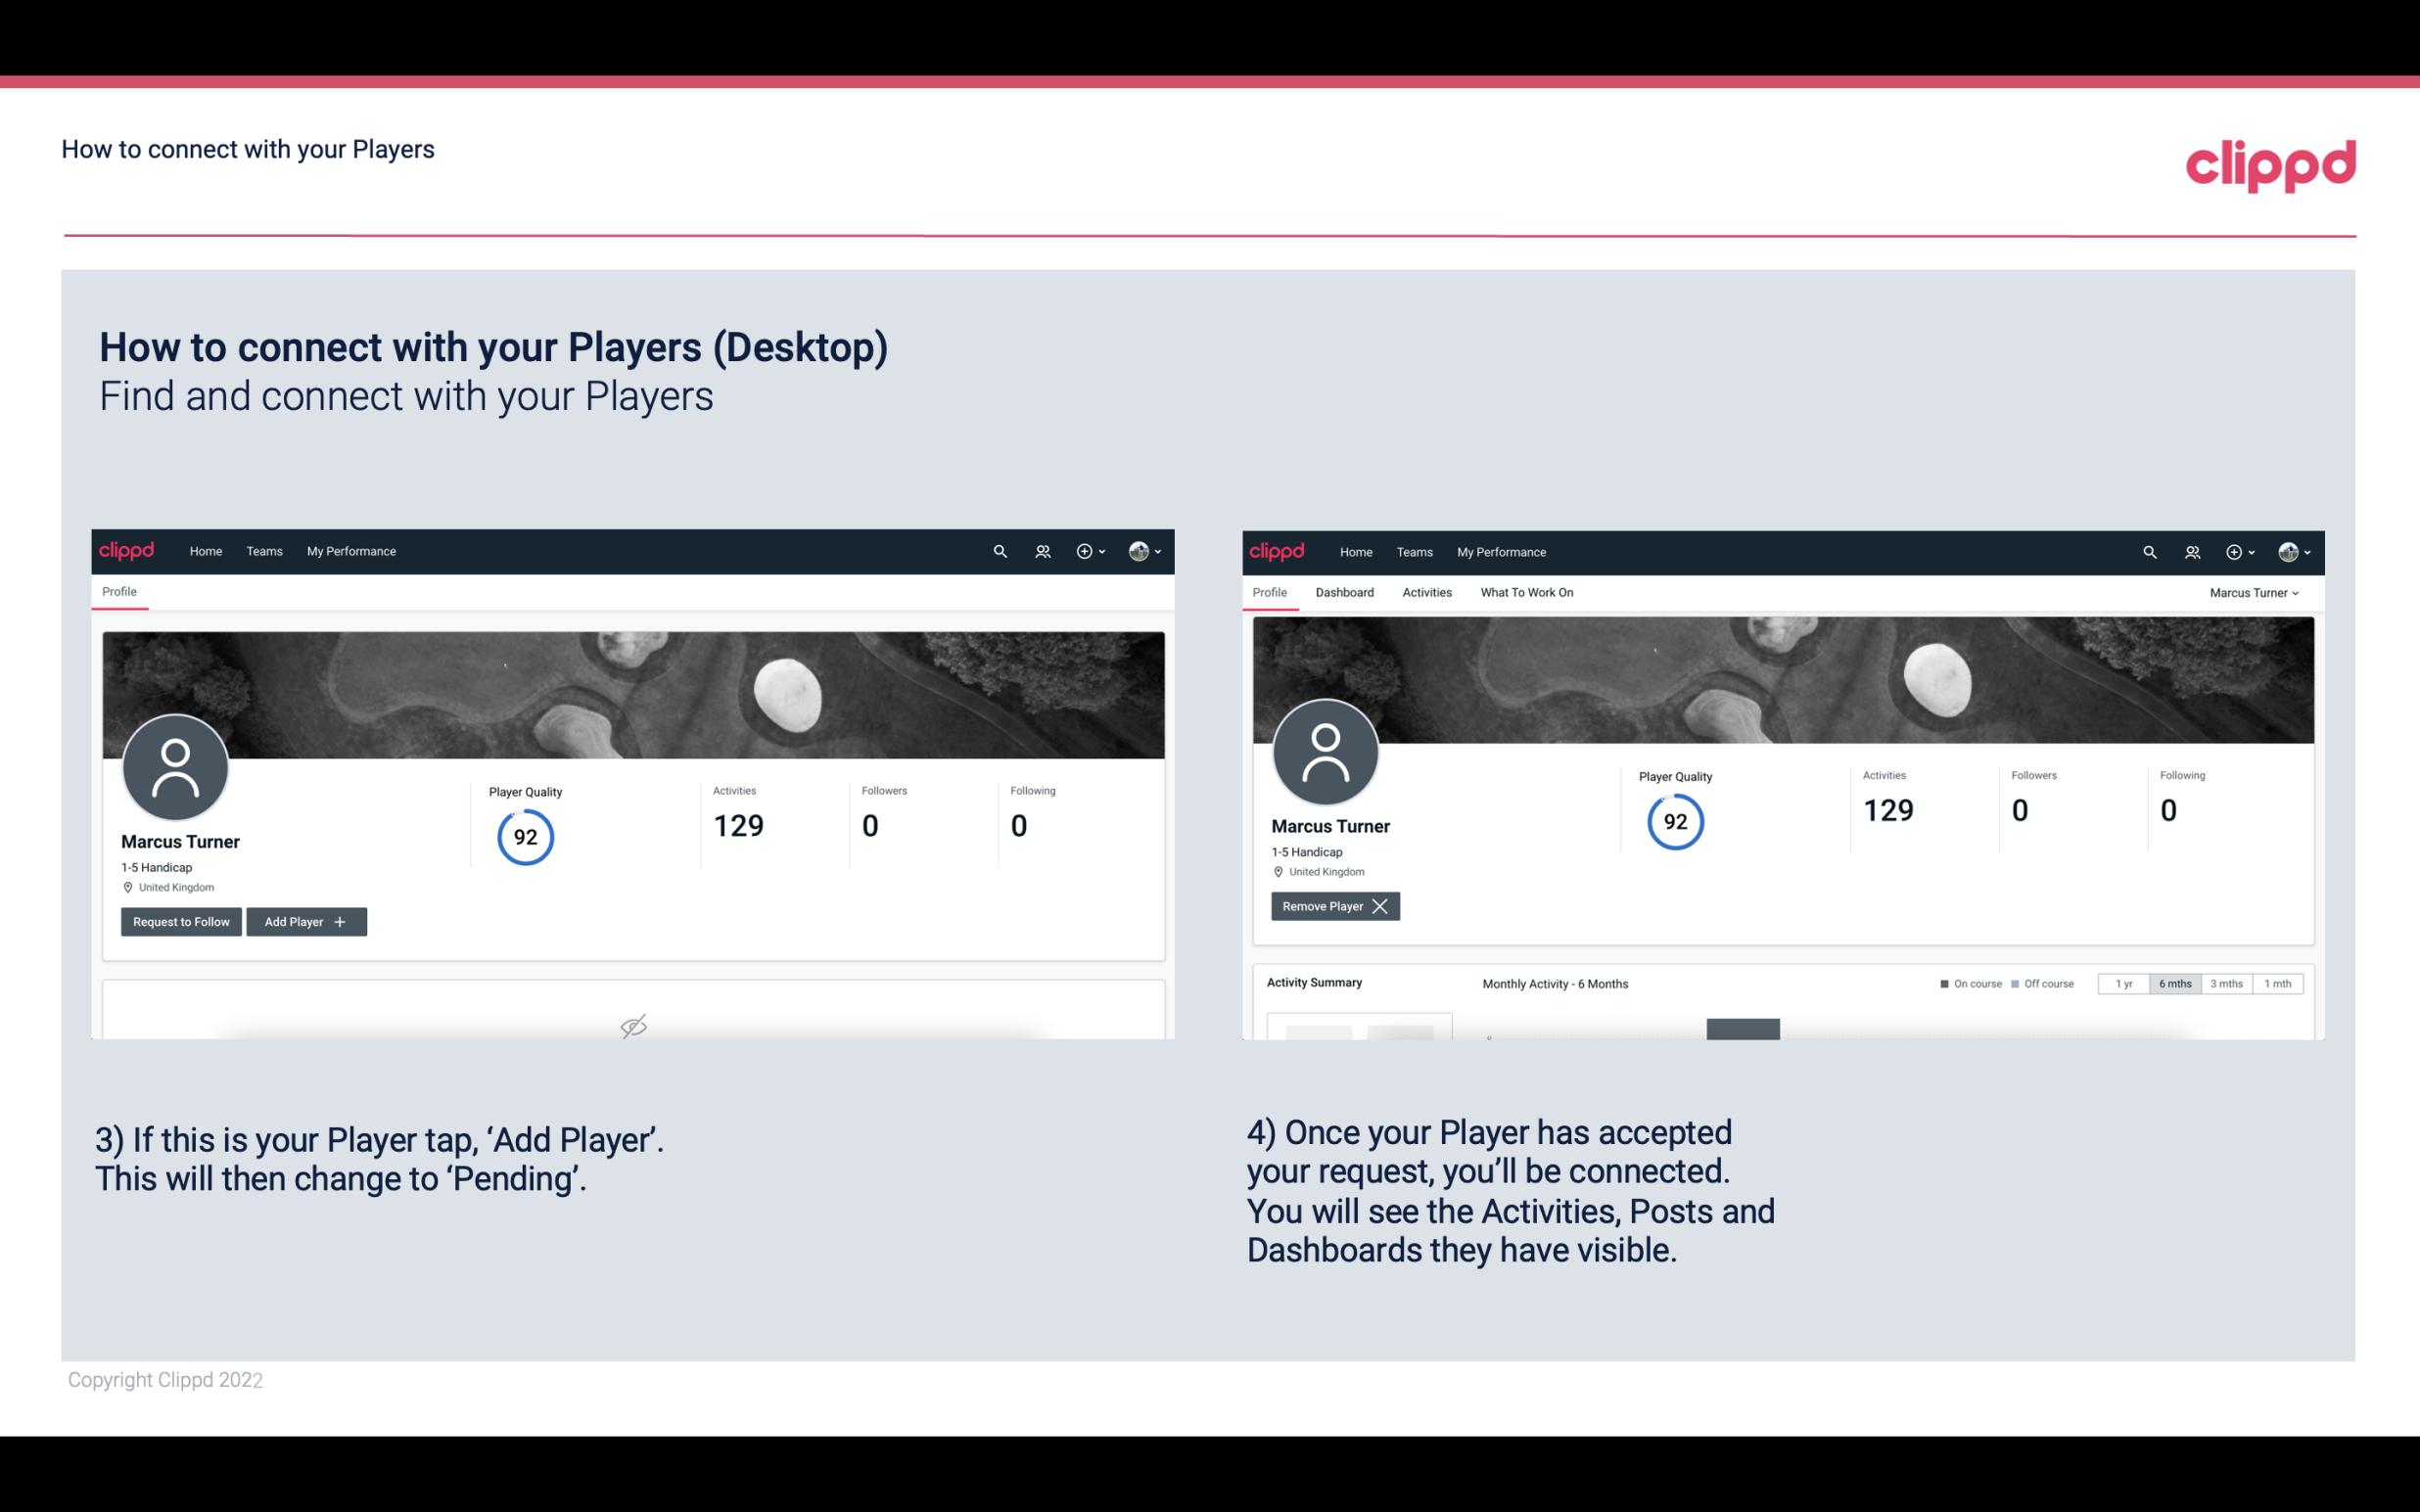Image resolution: width=2420 pixels, height=1512 pixels.
Task: Click the person/profile icon in left nav bar
Action: (1042, 550)
